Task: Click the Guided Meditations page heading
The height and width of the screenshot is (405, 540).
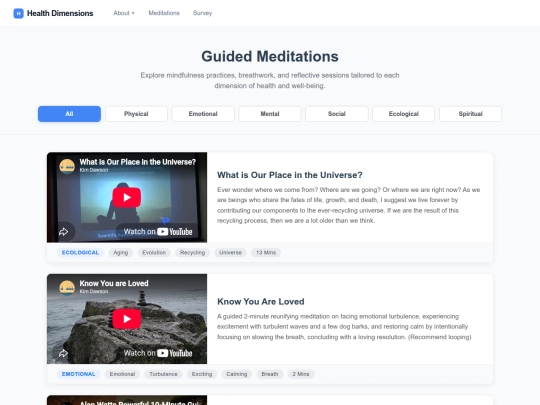Action: pos(270,56)
